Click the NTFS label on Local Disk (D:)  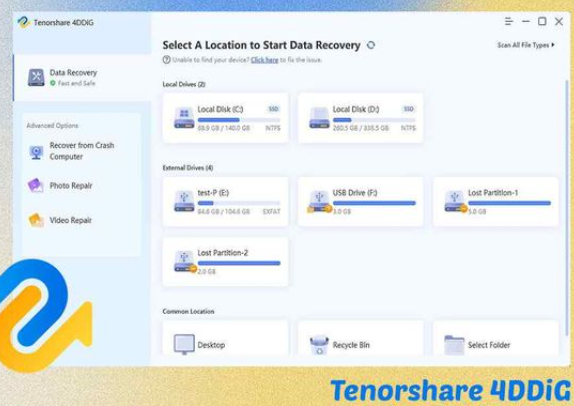click(408, 128)
